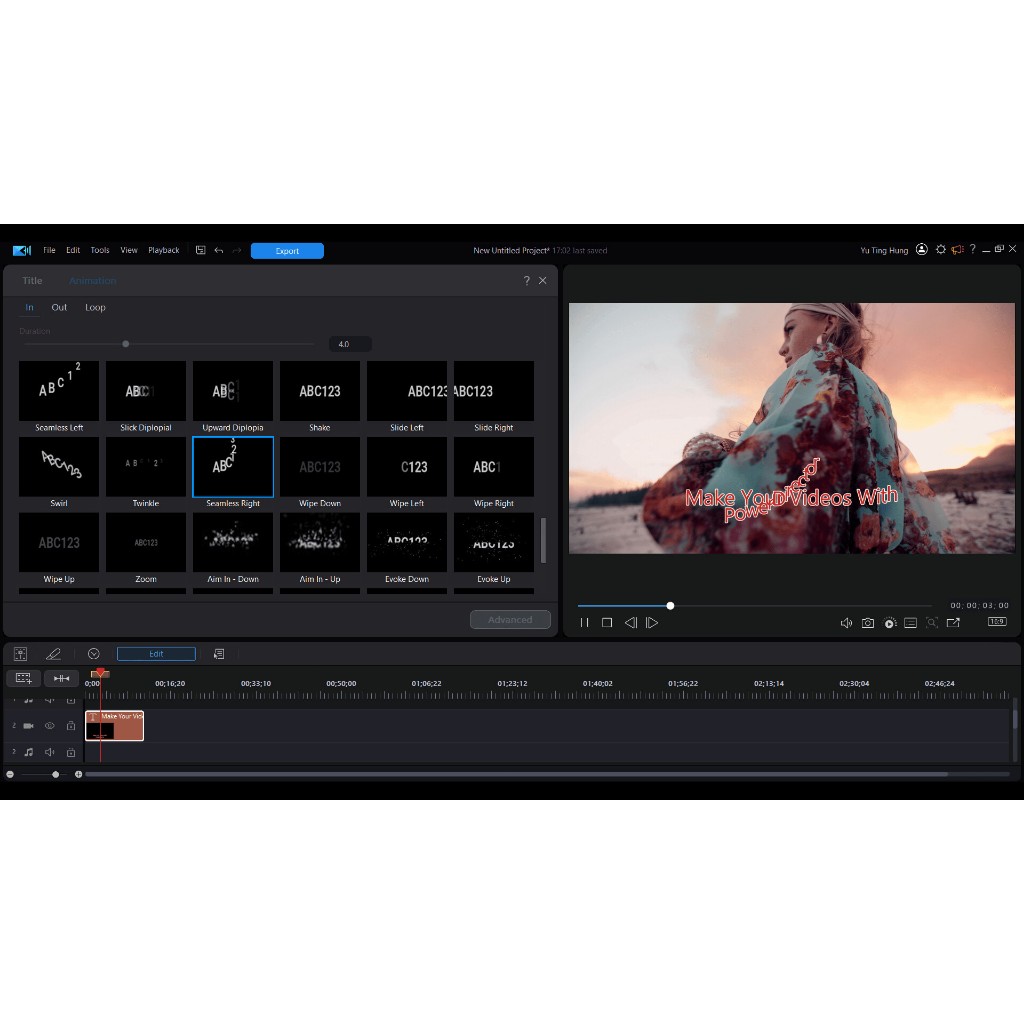Open the File menu

pyautogui.click(x=49, y=250)
